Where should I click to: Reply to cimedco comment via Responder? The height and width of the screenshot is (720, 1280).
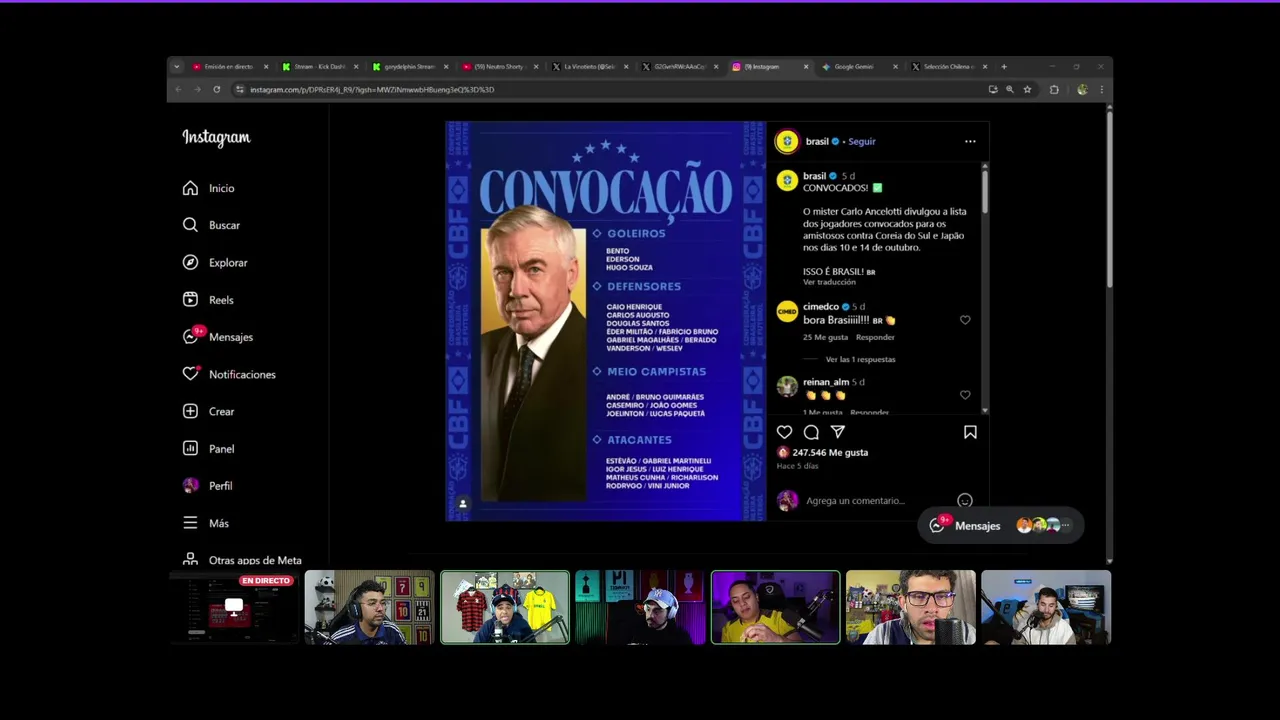point(875,337)
